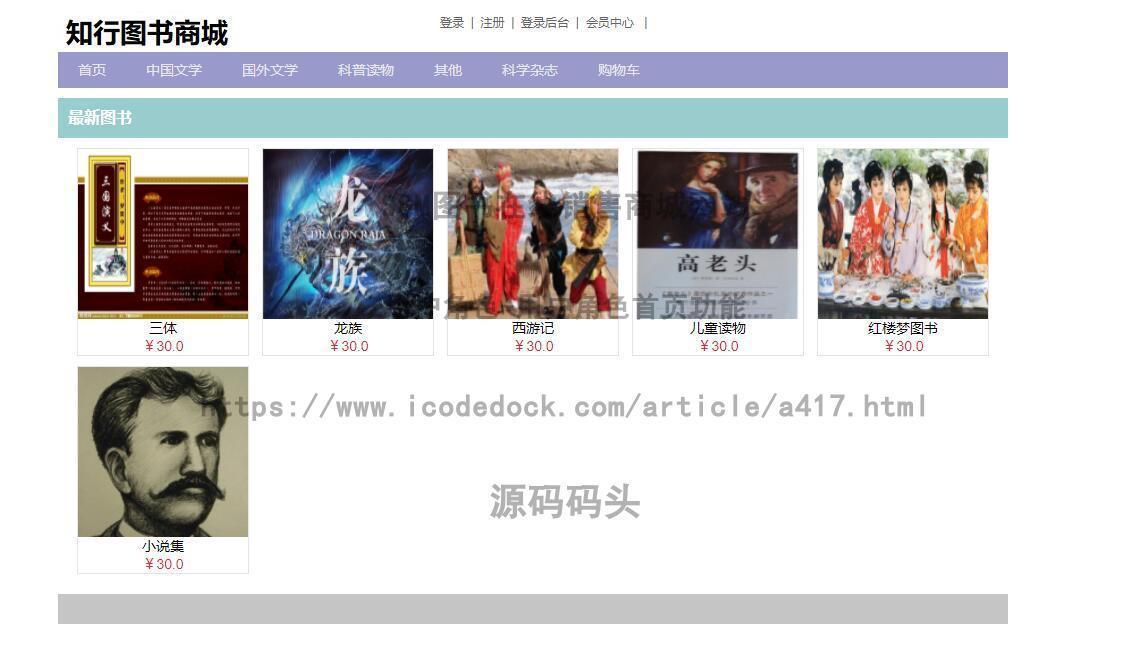The image size is (1131, 652).
Task: Open the 其他 category
Action: (x=448, y=70)
